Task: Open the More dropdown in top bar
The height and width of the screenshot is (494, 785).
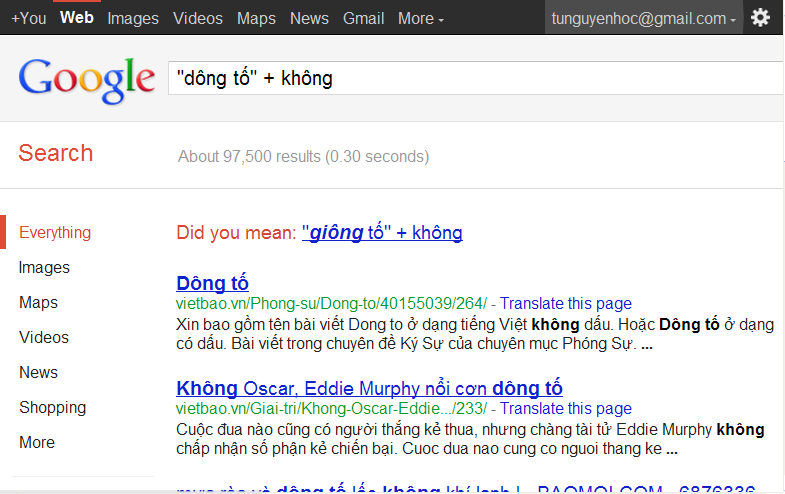Action: pos(421,18)
